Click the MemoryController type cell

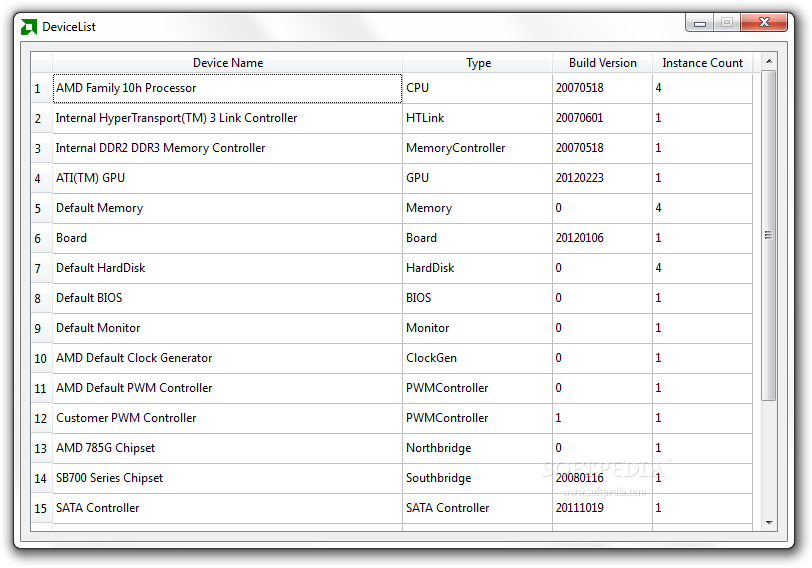point(477,148)
